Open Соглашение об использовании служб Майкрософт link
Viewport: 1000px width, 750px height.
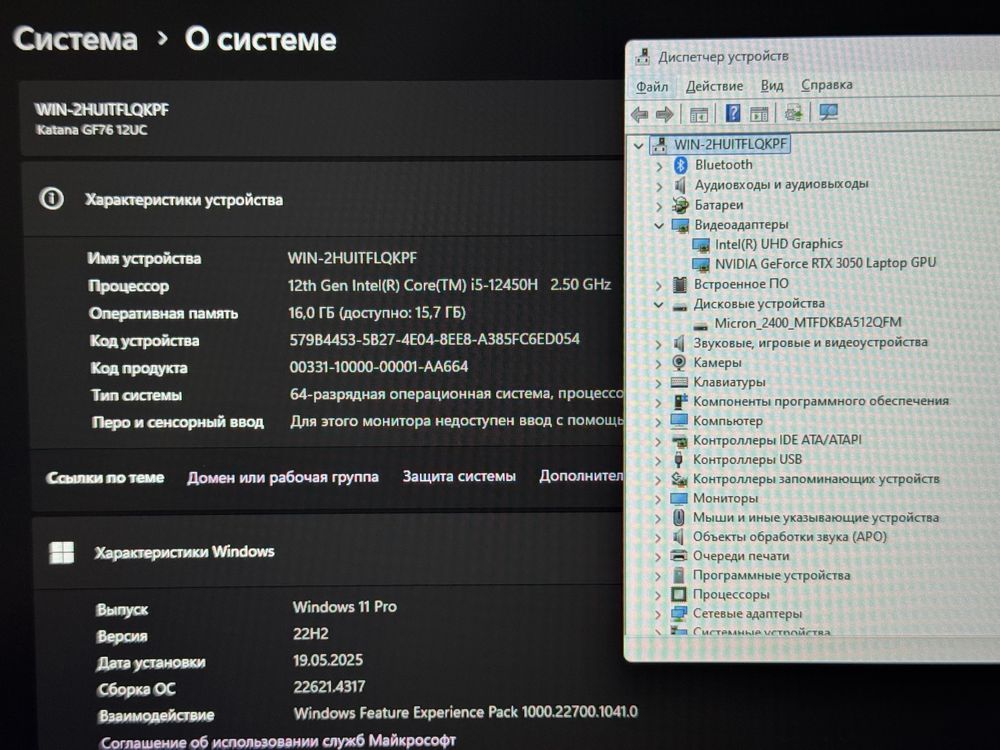point(278,741)
